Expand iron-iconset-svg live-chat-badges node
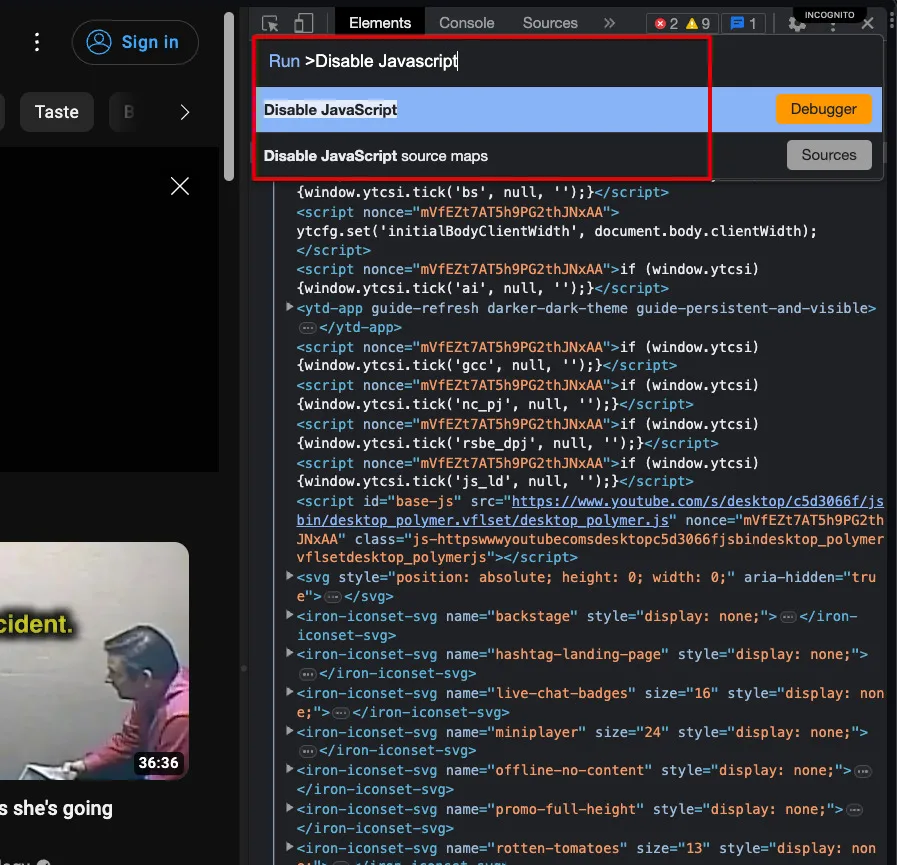The width and height of the screenshot is (897, 865). [289, 692]
